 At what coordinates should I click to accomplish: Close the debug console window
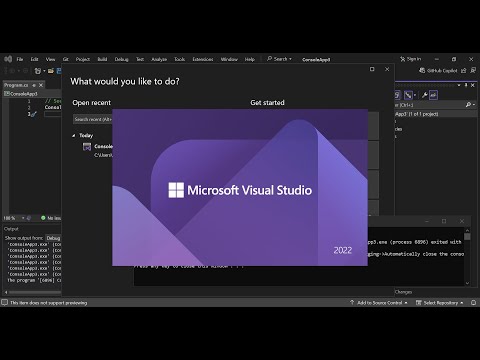pos(462,221)
